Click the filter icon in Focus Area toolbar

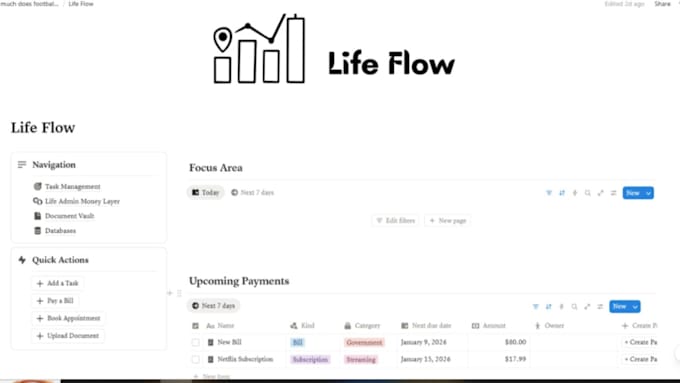point(549,193)
